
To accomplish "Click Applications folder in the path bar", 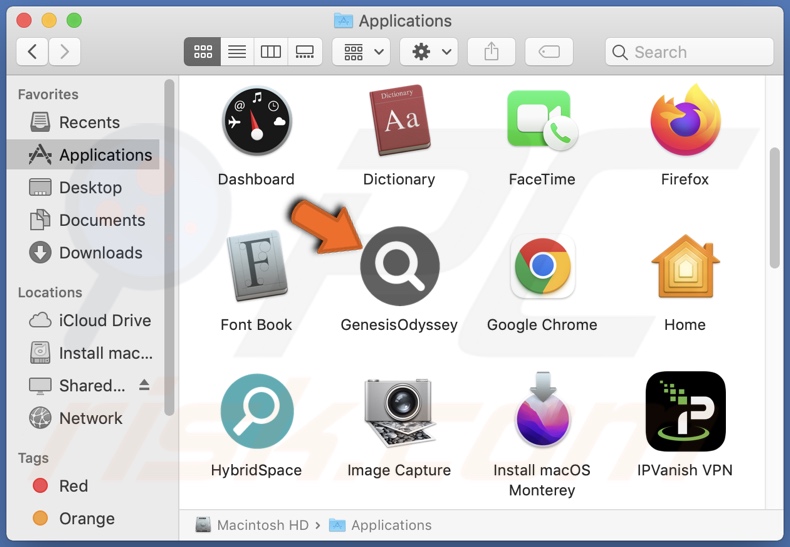I will [380, 525].
